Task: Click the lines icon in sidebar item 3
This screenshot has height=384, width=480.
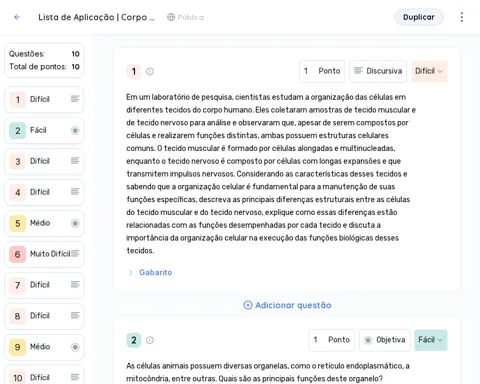Action: (x=75, y=161)
